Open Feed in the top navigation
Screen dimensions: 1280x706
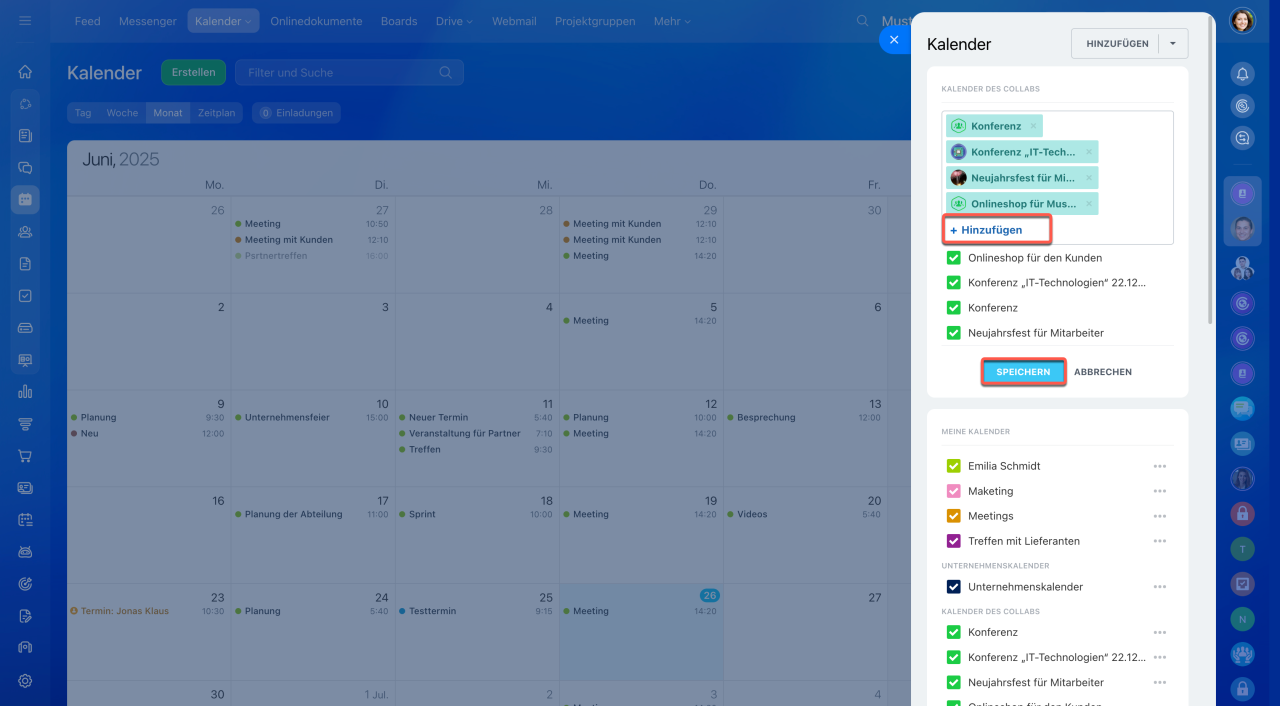87,21
